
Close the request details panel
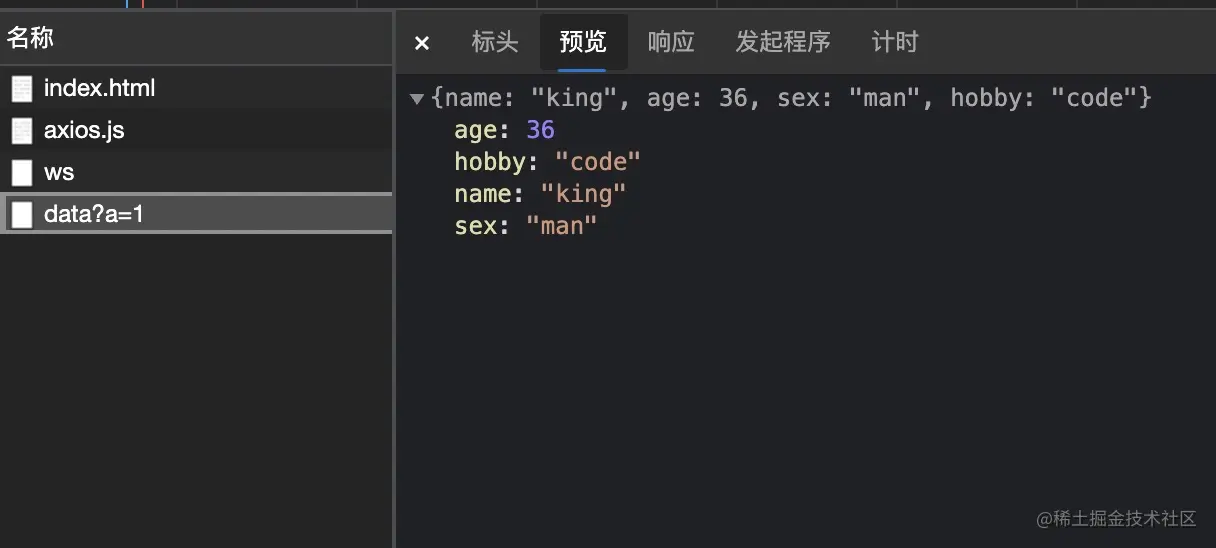422,43
